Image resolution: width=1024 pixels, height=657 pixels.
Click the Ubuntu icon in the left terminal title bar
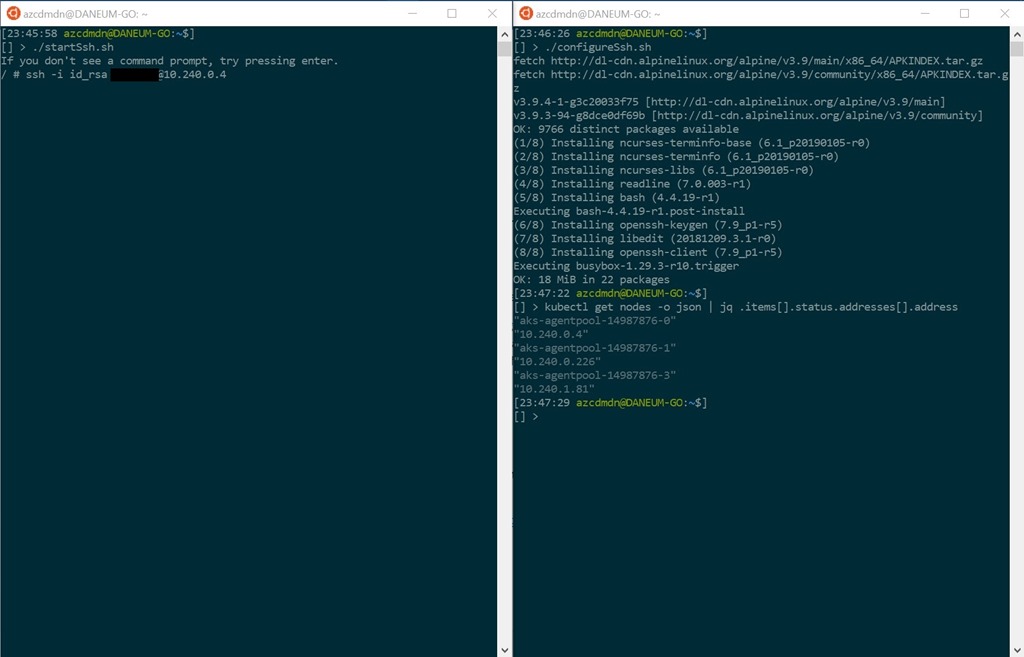(x=13, y=13)
